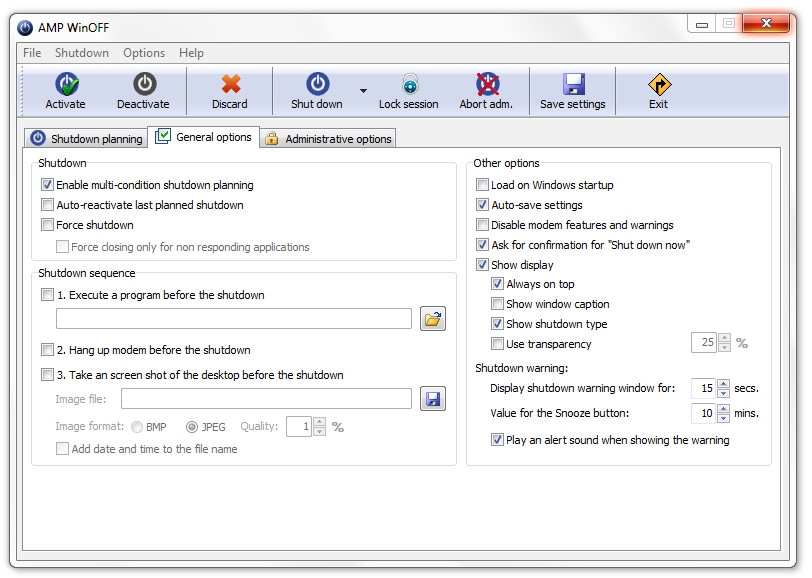The width and height of the screenshot is (812, 578).
Task: Click the Abort adm. toolbar icon
Action: pos(487,84)
